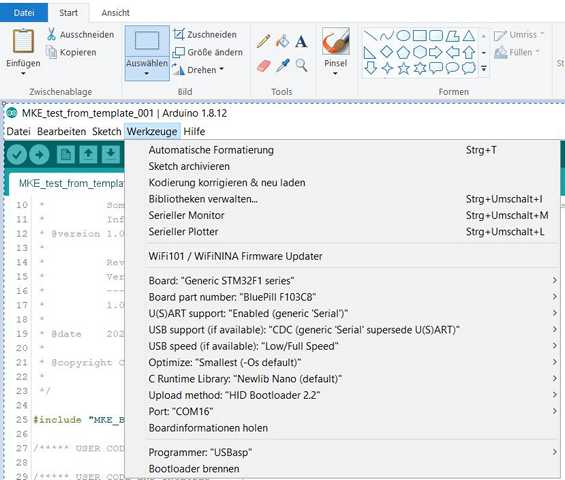Open the Einfügen dropdown arrow

click(x=23, y=74)
